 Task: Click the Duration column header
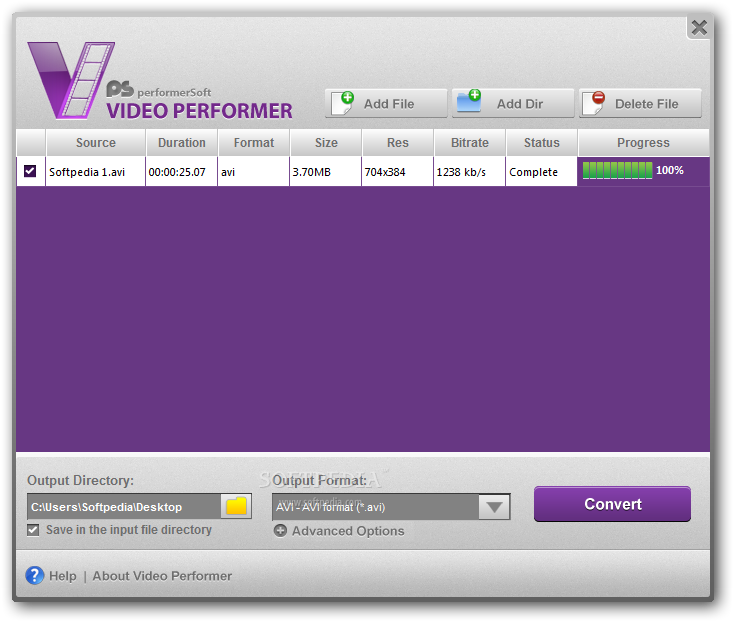click(x=182, y=142)
